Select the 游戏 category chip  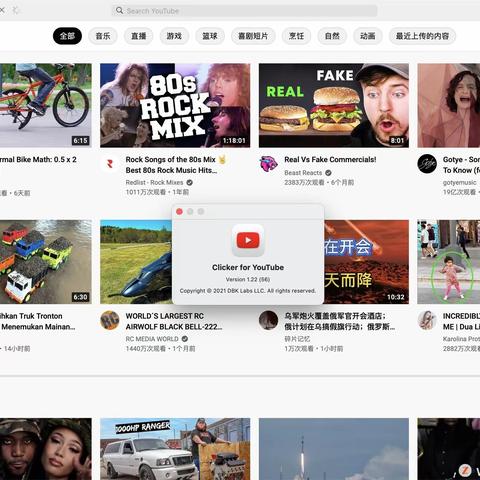(x=174, y=36)
